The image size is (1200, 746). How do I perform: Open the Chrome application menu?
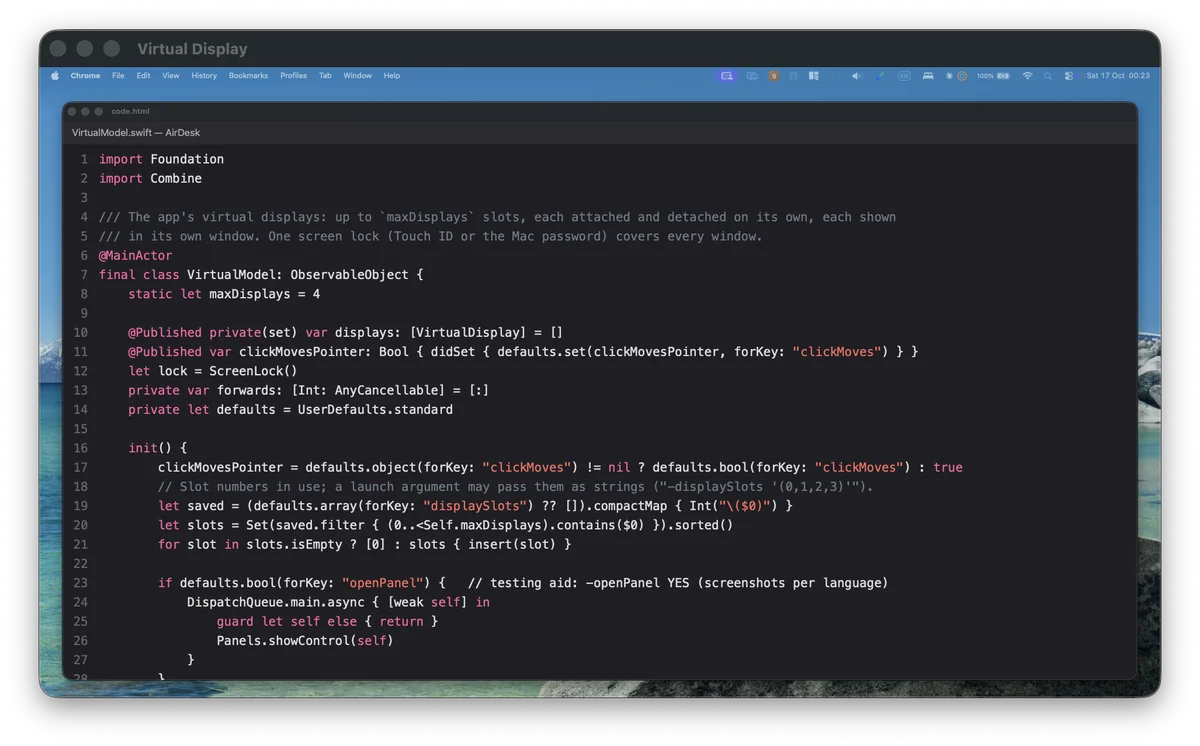coord(85,76)
